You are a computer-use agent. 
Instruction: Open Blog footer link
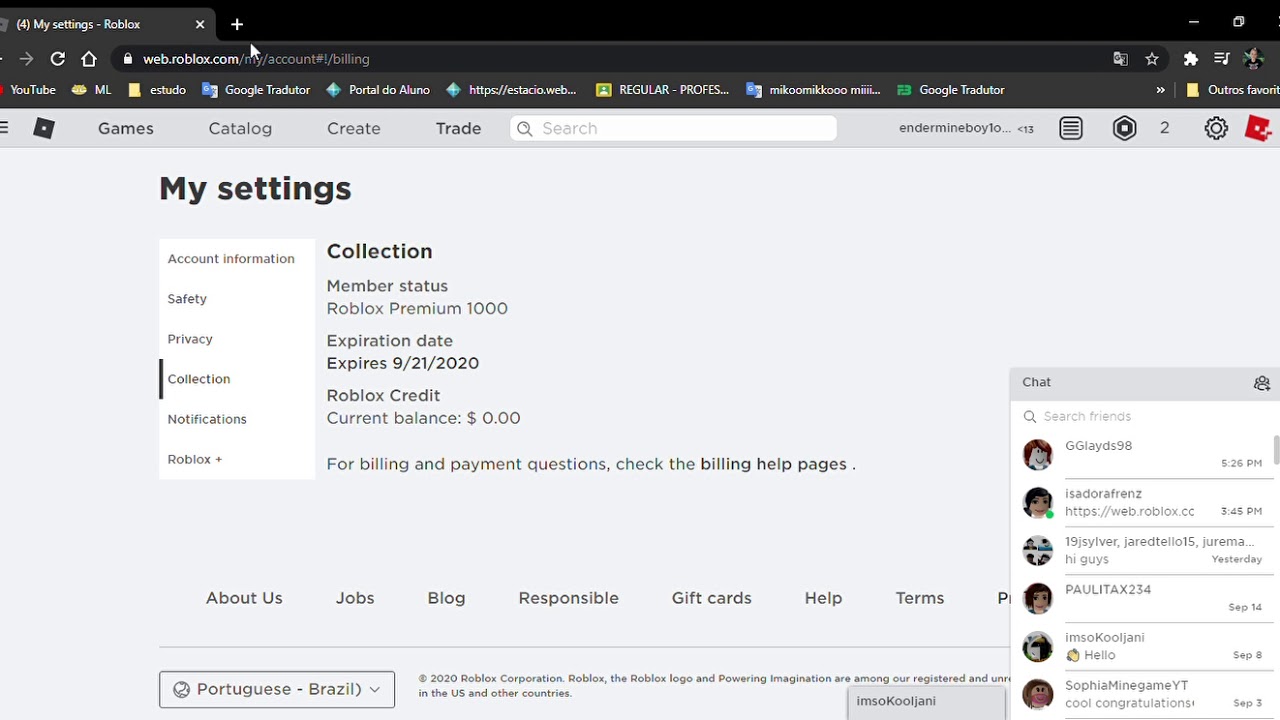point(446,598)
